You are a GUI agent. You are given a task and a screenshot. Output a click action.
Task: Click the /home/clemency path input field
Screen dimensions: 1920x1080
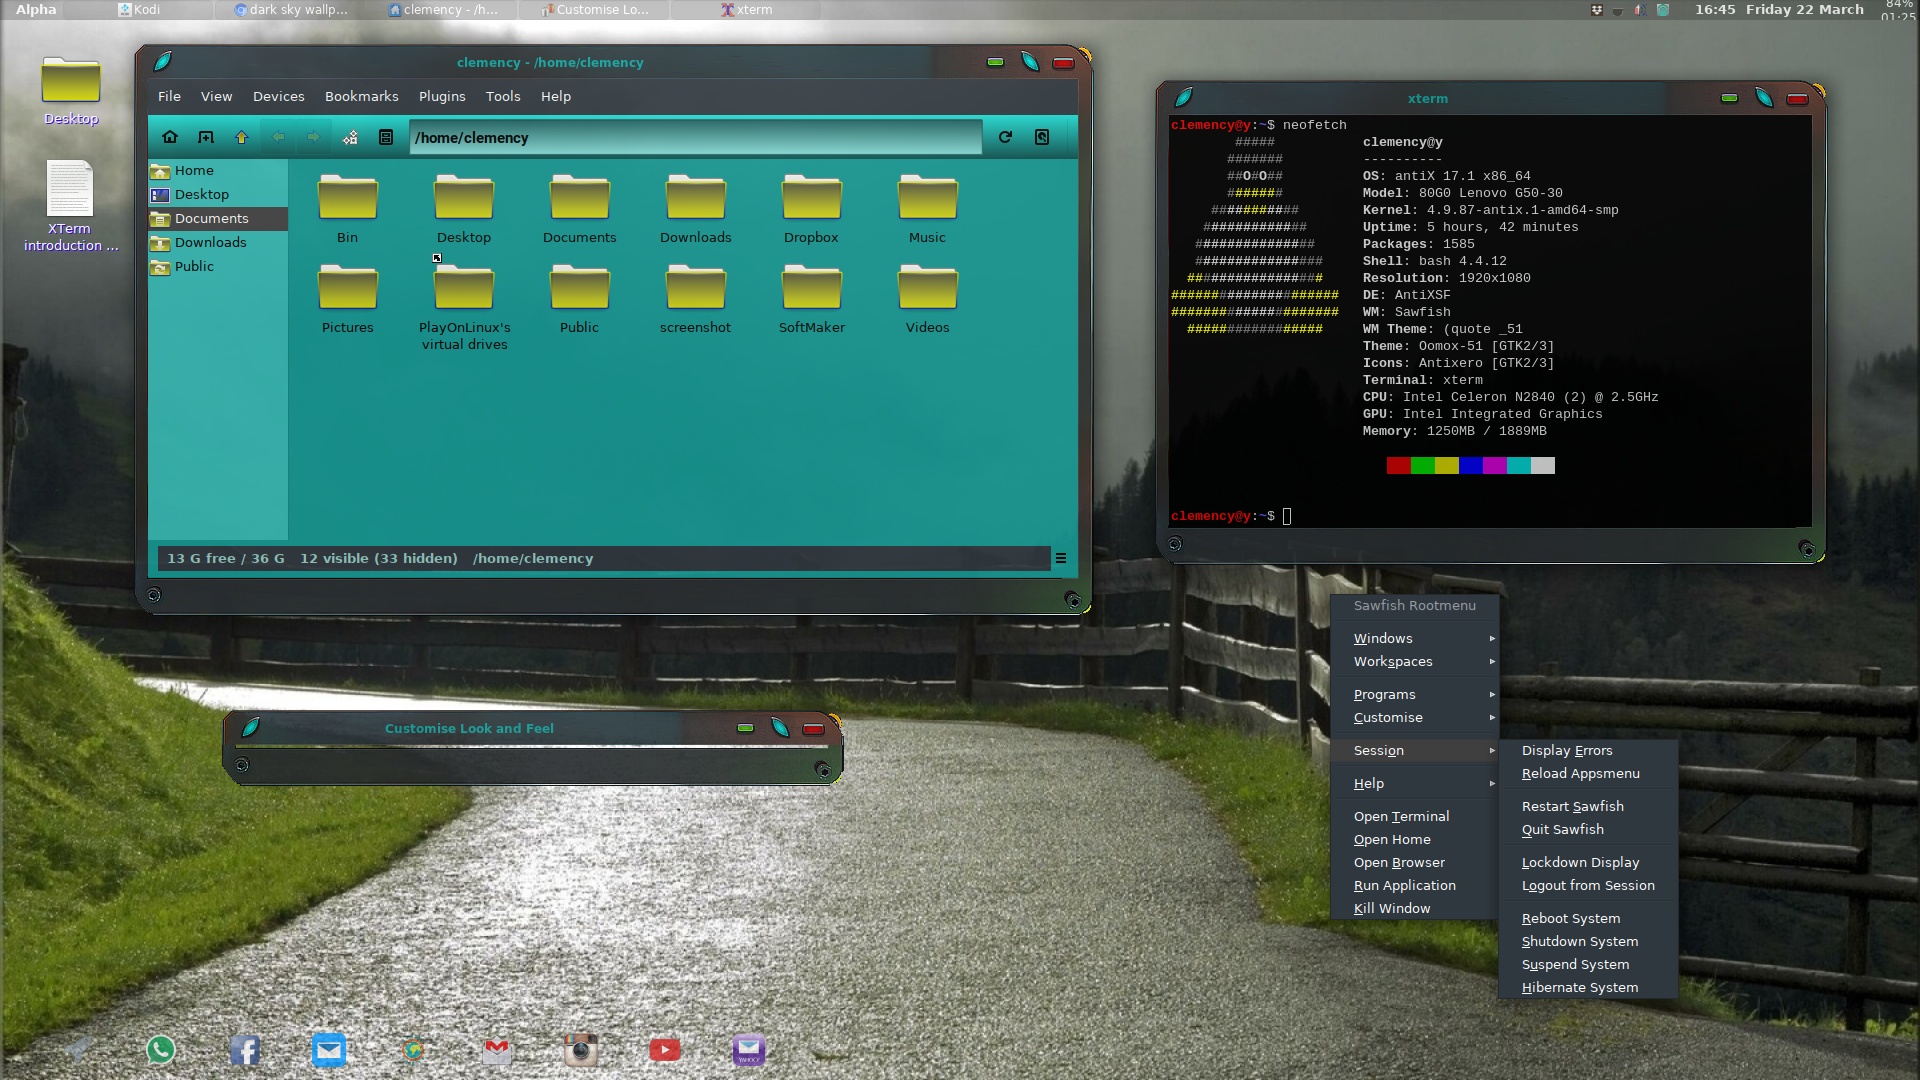696,137
